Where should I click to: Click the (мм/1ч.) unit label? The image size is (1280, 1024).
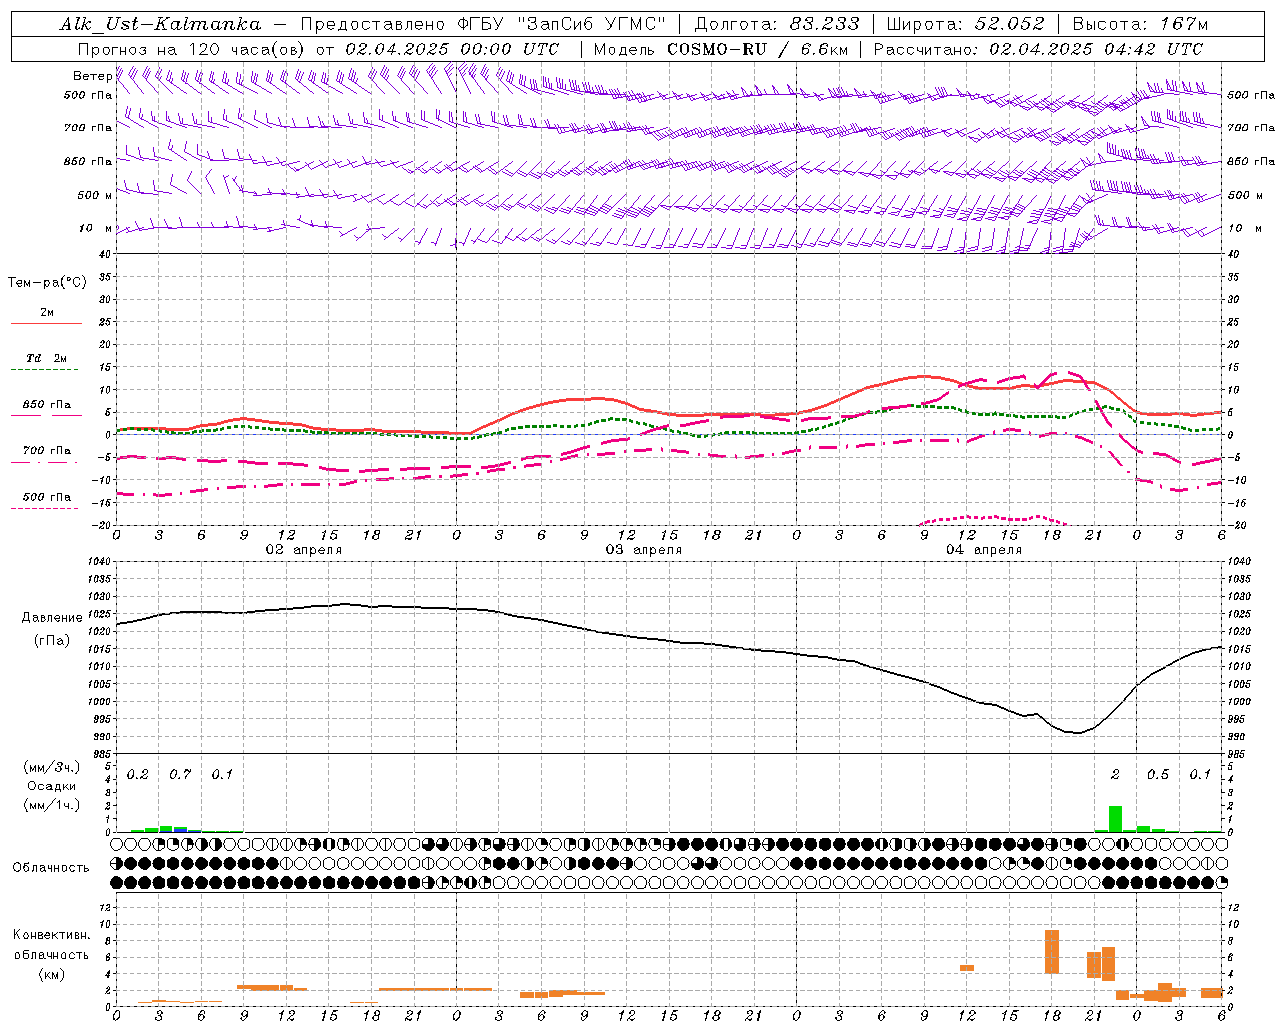(51, 805)
